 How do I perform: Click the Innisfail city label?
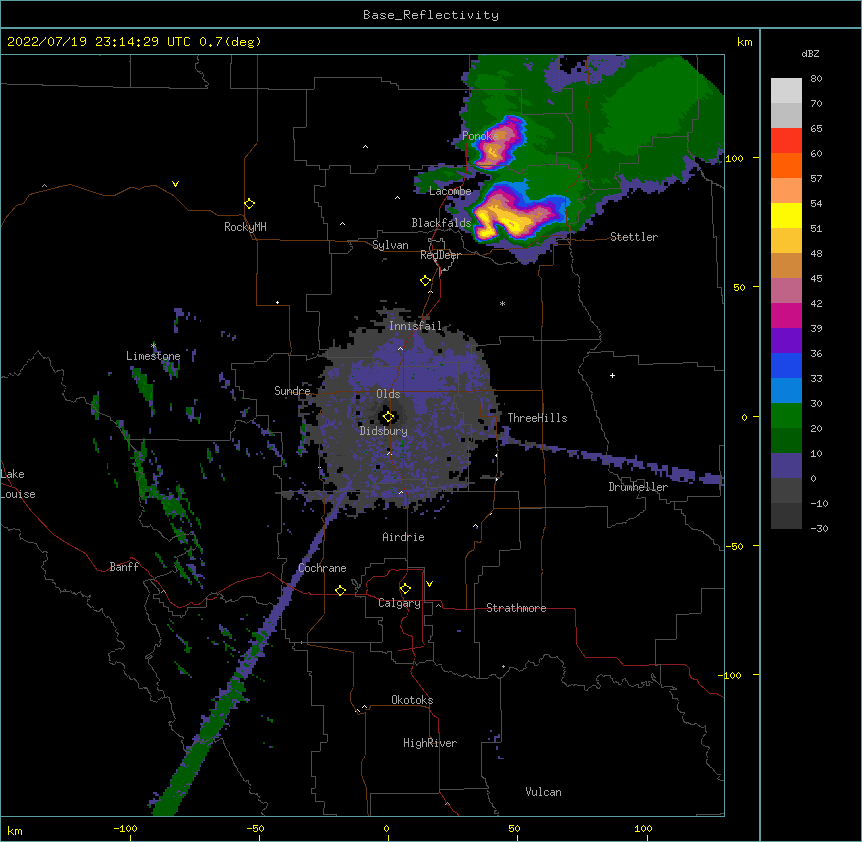415,326
